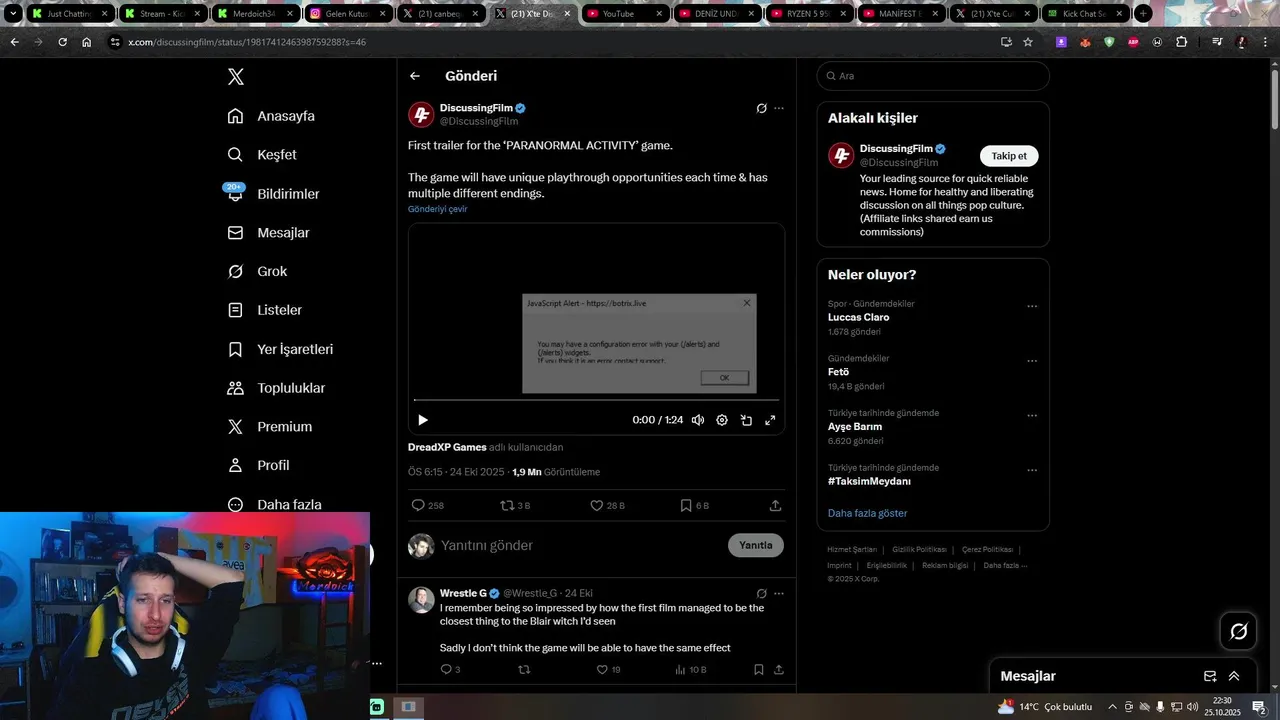Share the Wrestle G reply
Image resolution: width=1280 pixels, height=720 pixels.
click(x=779, y=670)
